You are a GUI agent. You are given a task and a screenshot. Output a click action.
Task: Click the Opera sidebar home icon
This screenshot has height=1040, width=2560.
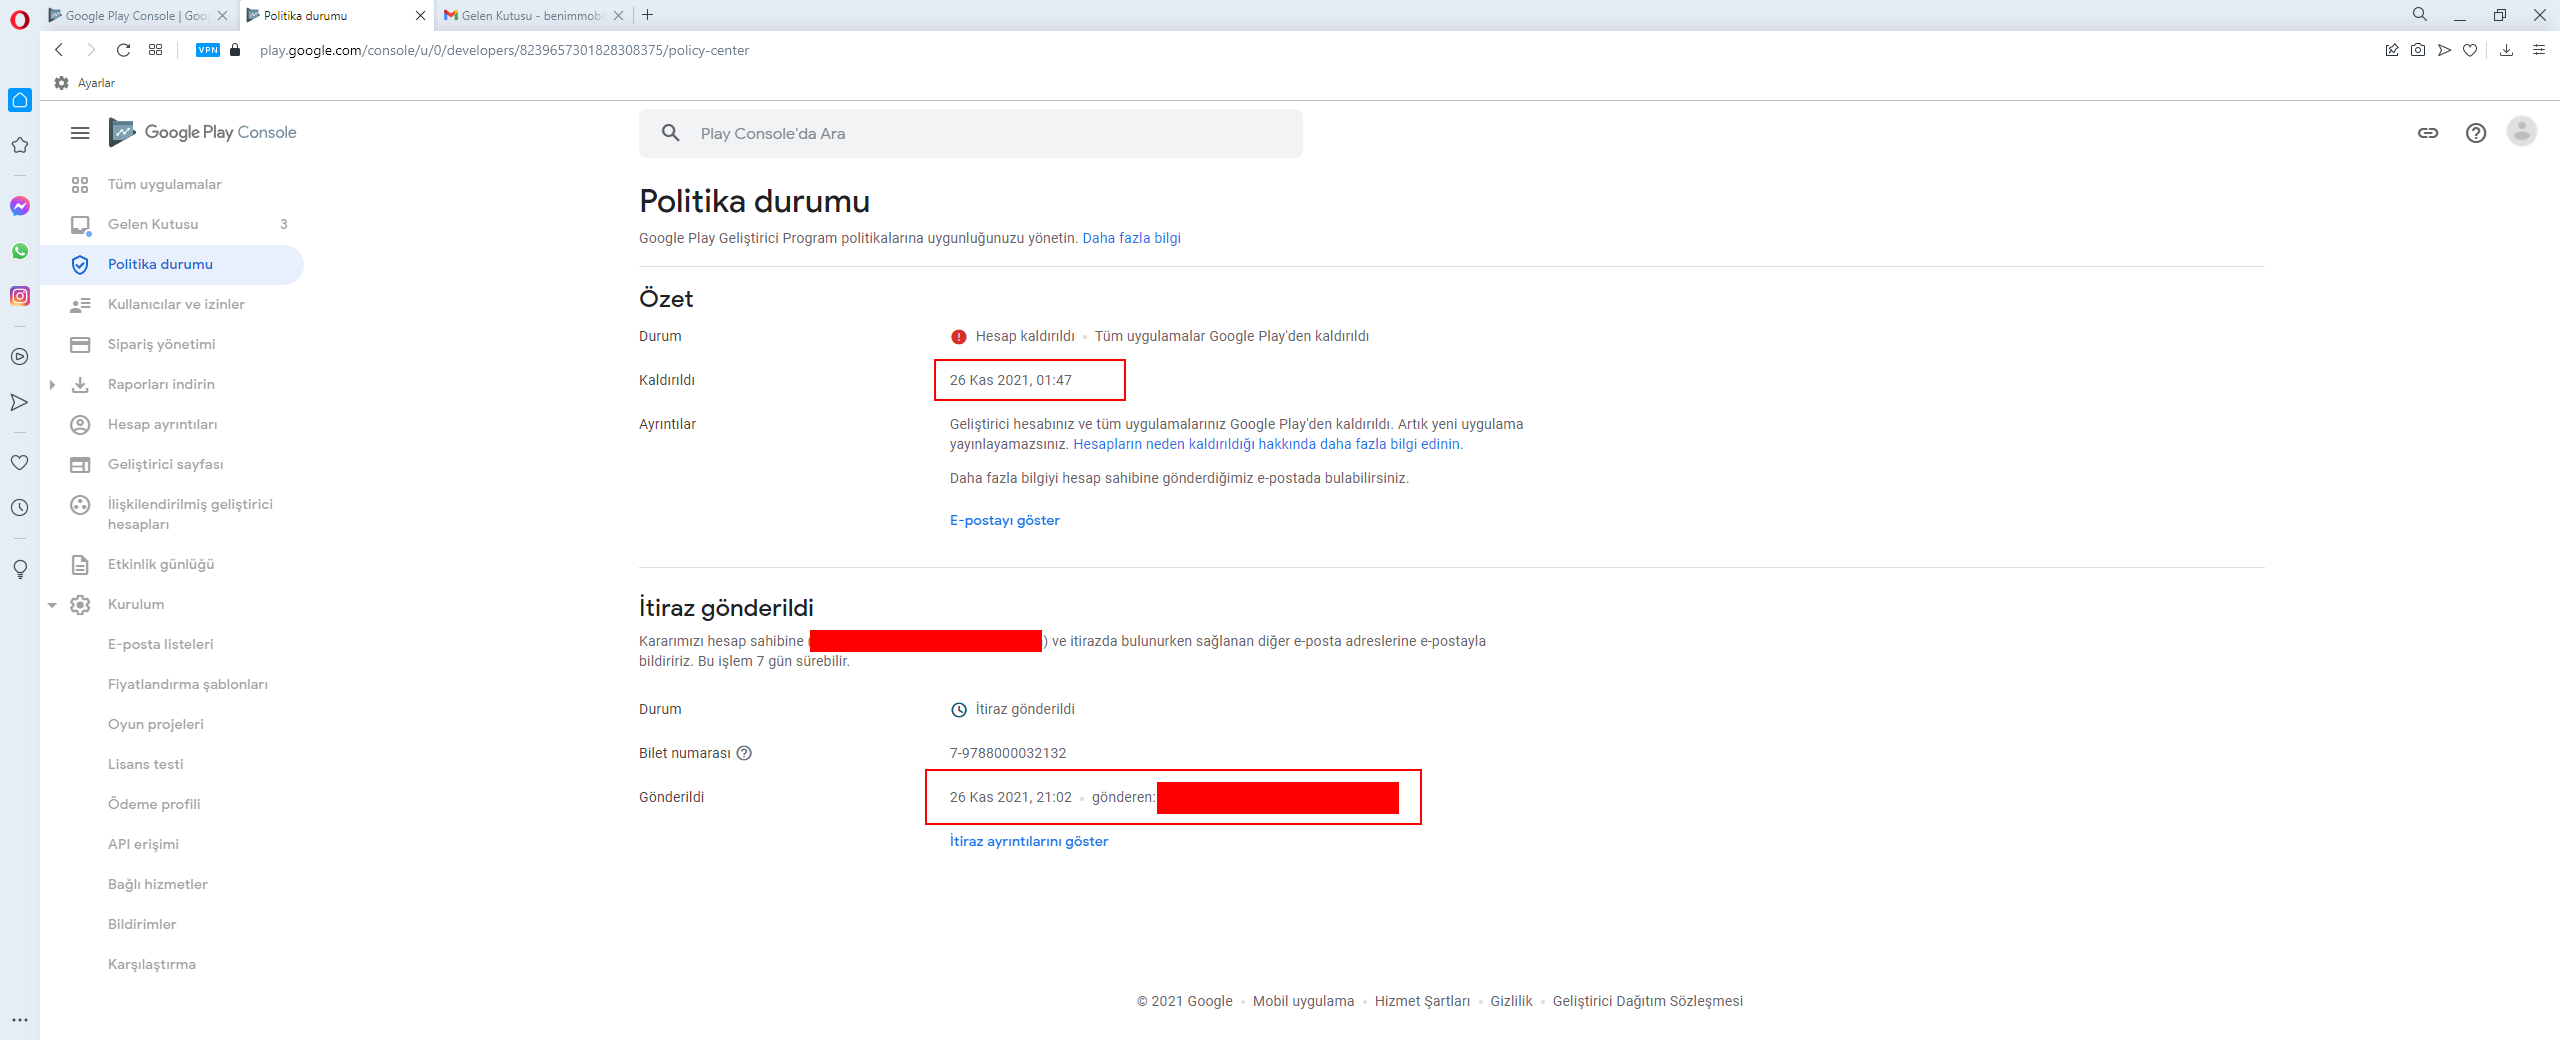pyautogui.click(x=20, y=100)
